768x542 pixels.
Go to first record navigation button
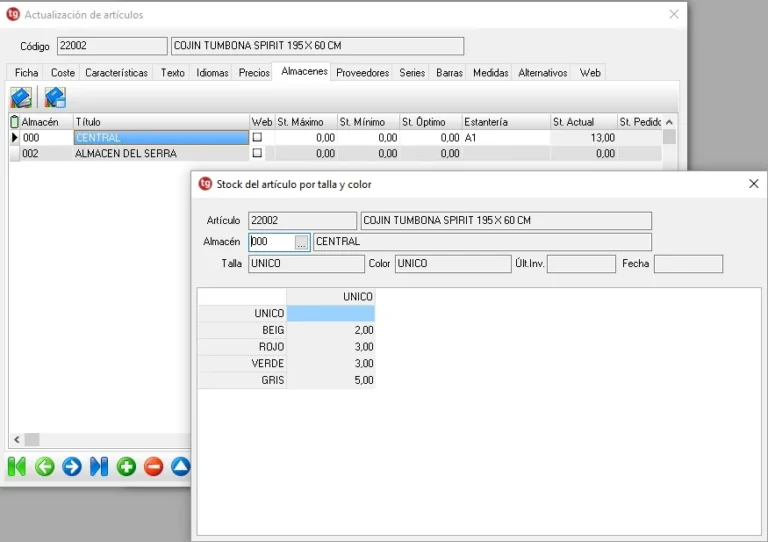point(17,466)
